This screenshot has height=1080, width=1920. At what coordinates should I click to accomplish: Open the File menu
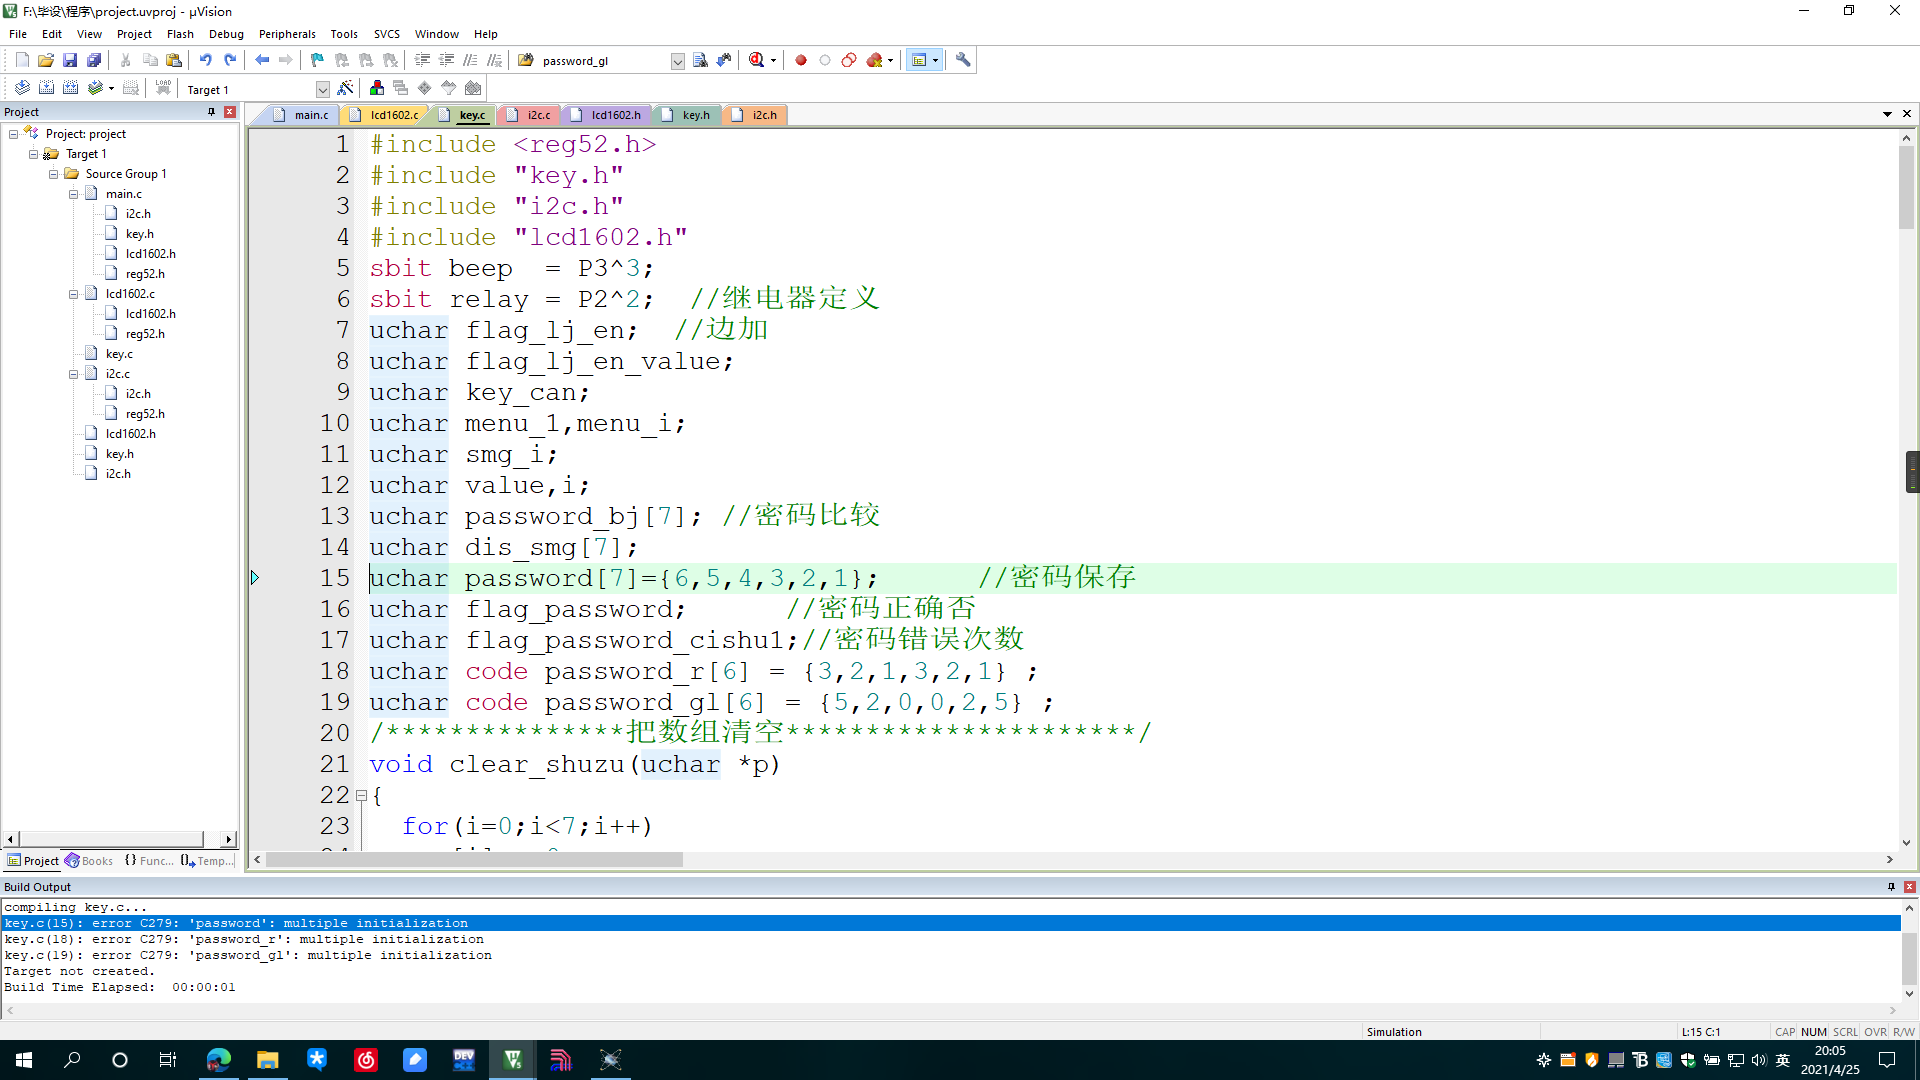click(x=18, y=34)
